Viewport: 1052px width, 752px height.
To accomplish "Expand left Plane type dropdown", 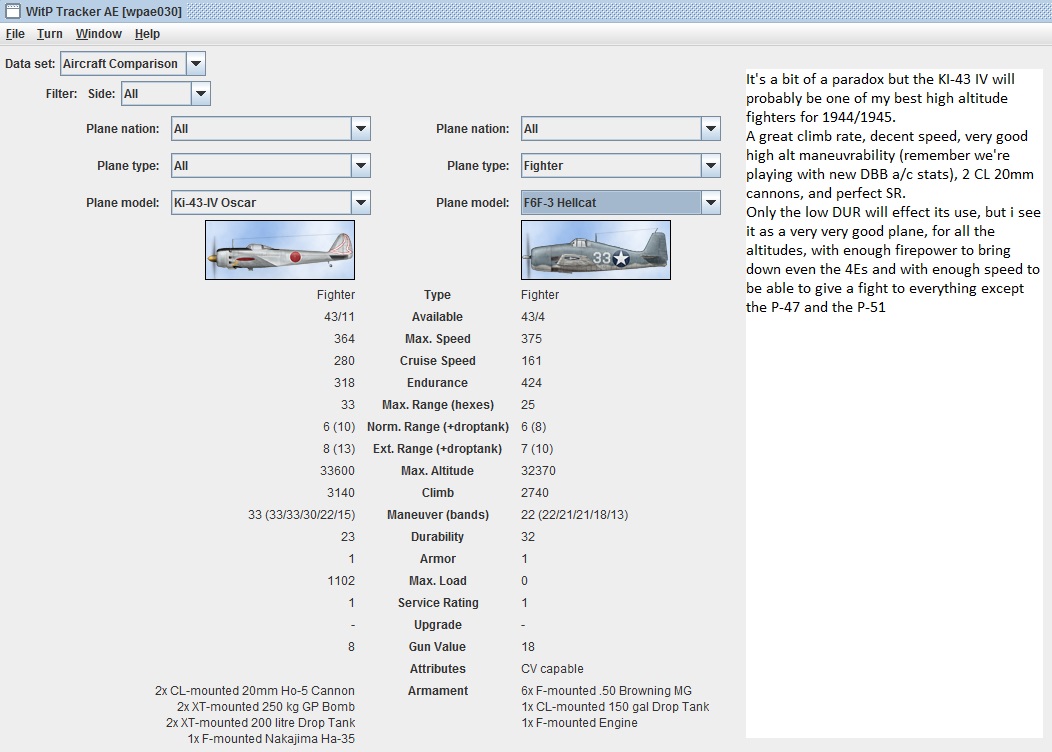I will pos(361,166).
